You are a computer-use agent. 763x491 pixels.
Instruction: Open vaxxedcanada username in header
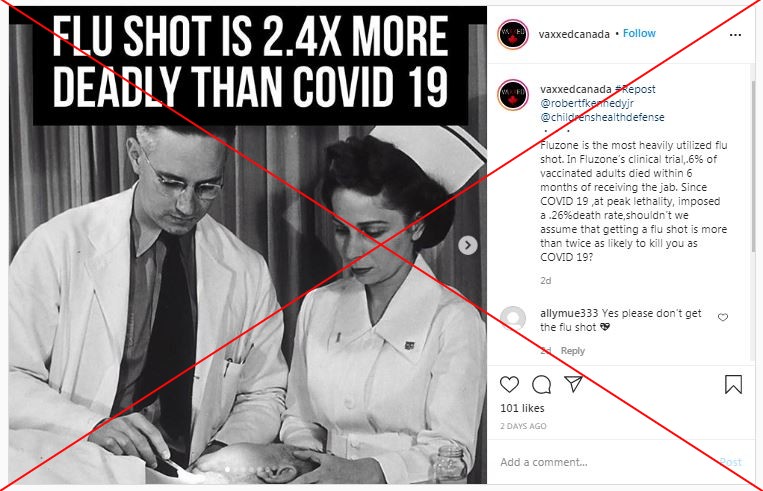coord(574,34)
